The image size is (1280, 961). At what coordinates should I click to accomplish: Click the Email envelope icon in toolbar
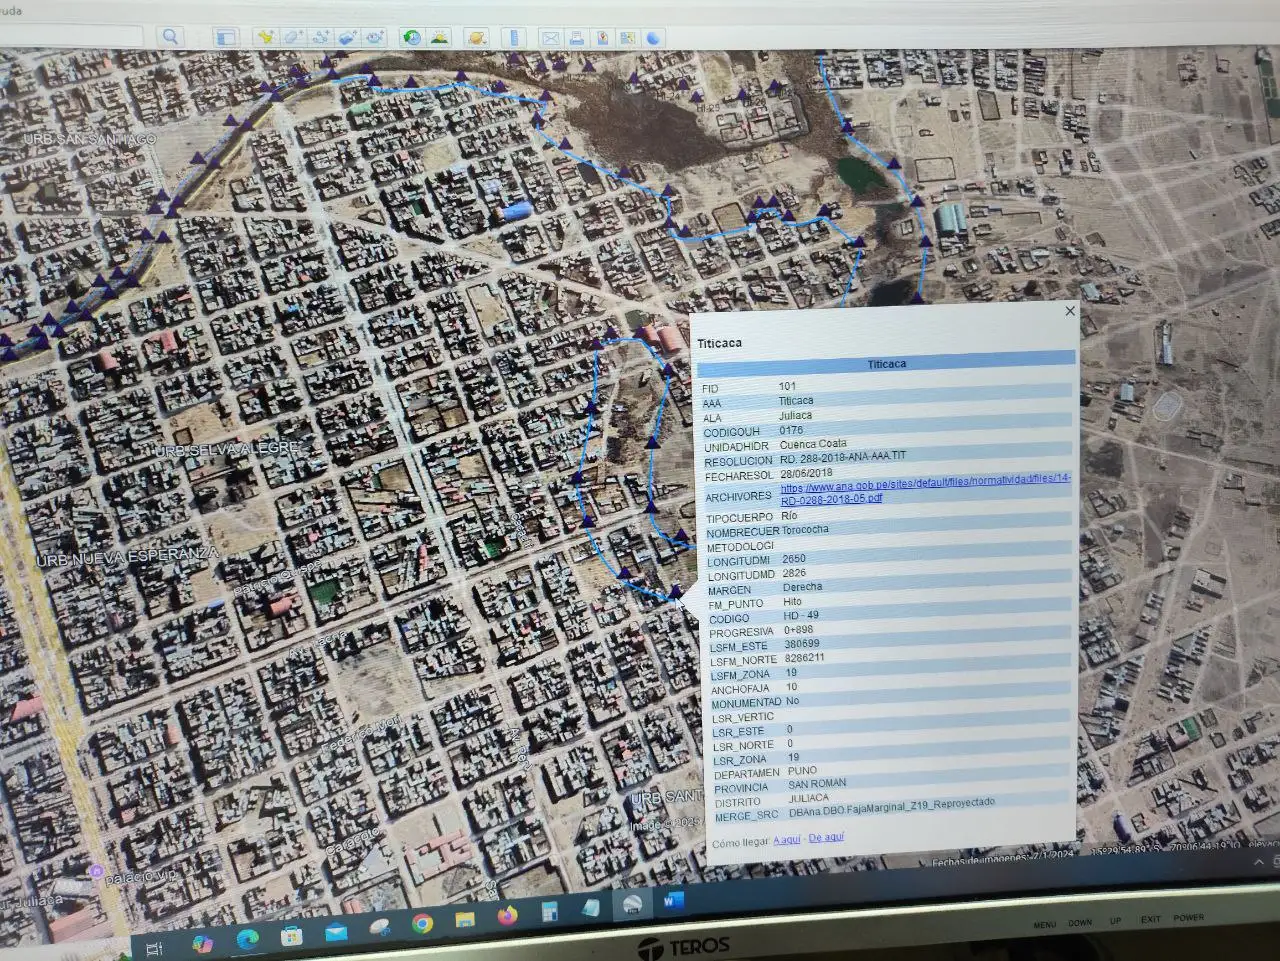tap(550, 38)
